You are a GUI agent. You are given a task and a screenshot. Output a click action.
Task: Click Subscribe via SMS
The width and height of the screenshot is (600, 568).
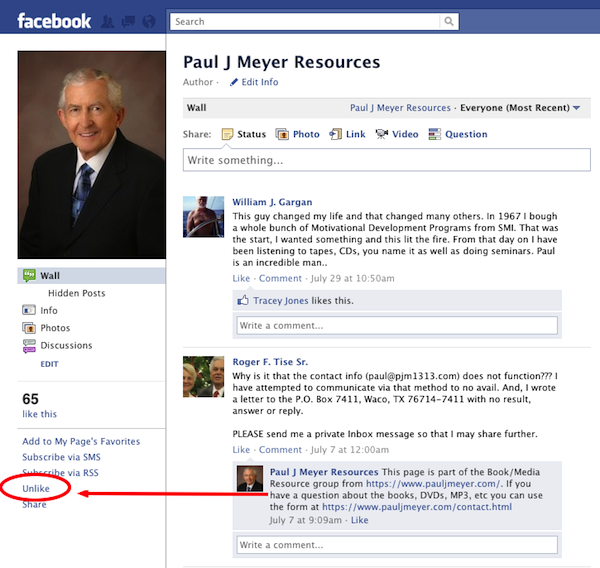tap(61, 457)
